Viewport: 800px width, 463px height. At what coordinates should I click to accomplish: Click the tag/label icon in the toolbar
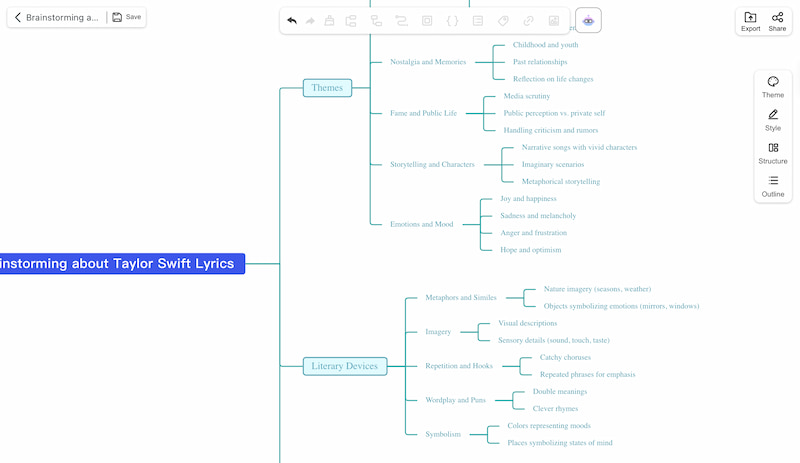(503, 20)
